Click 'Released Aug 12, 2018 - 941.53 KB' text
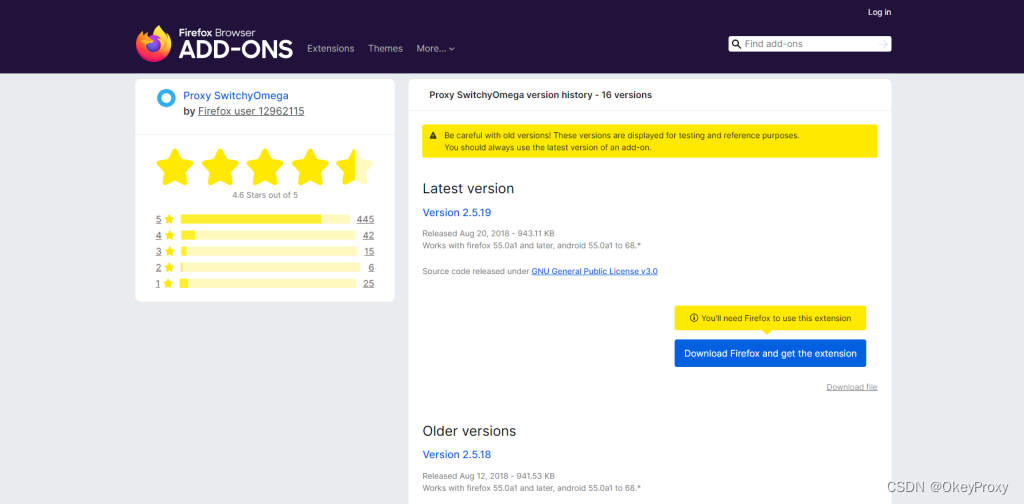Viewport: 1024px width, 504px height. [x=488, y=476]
